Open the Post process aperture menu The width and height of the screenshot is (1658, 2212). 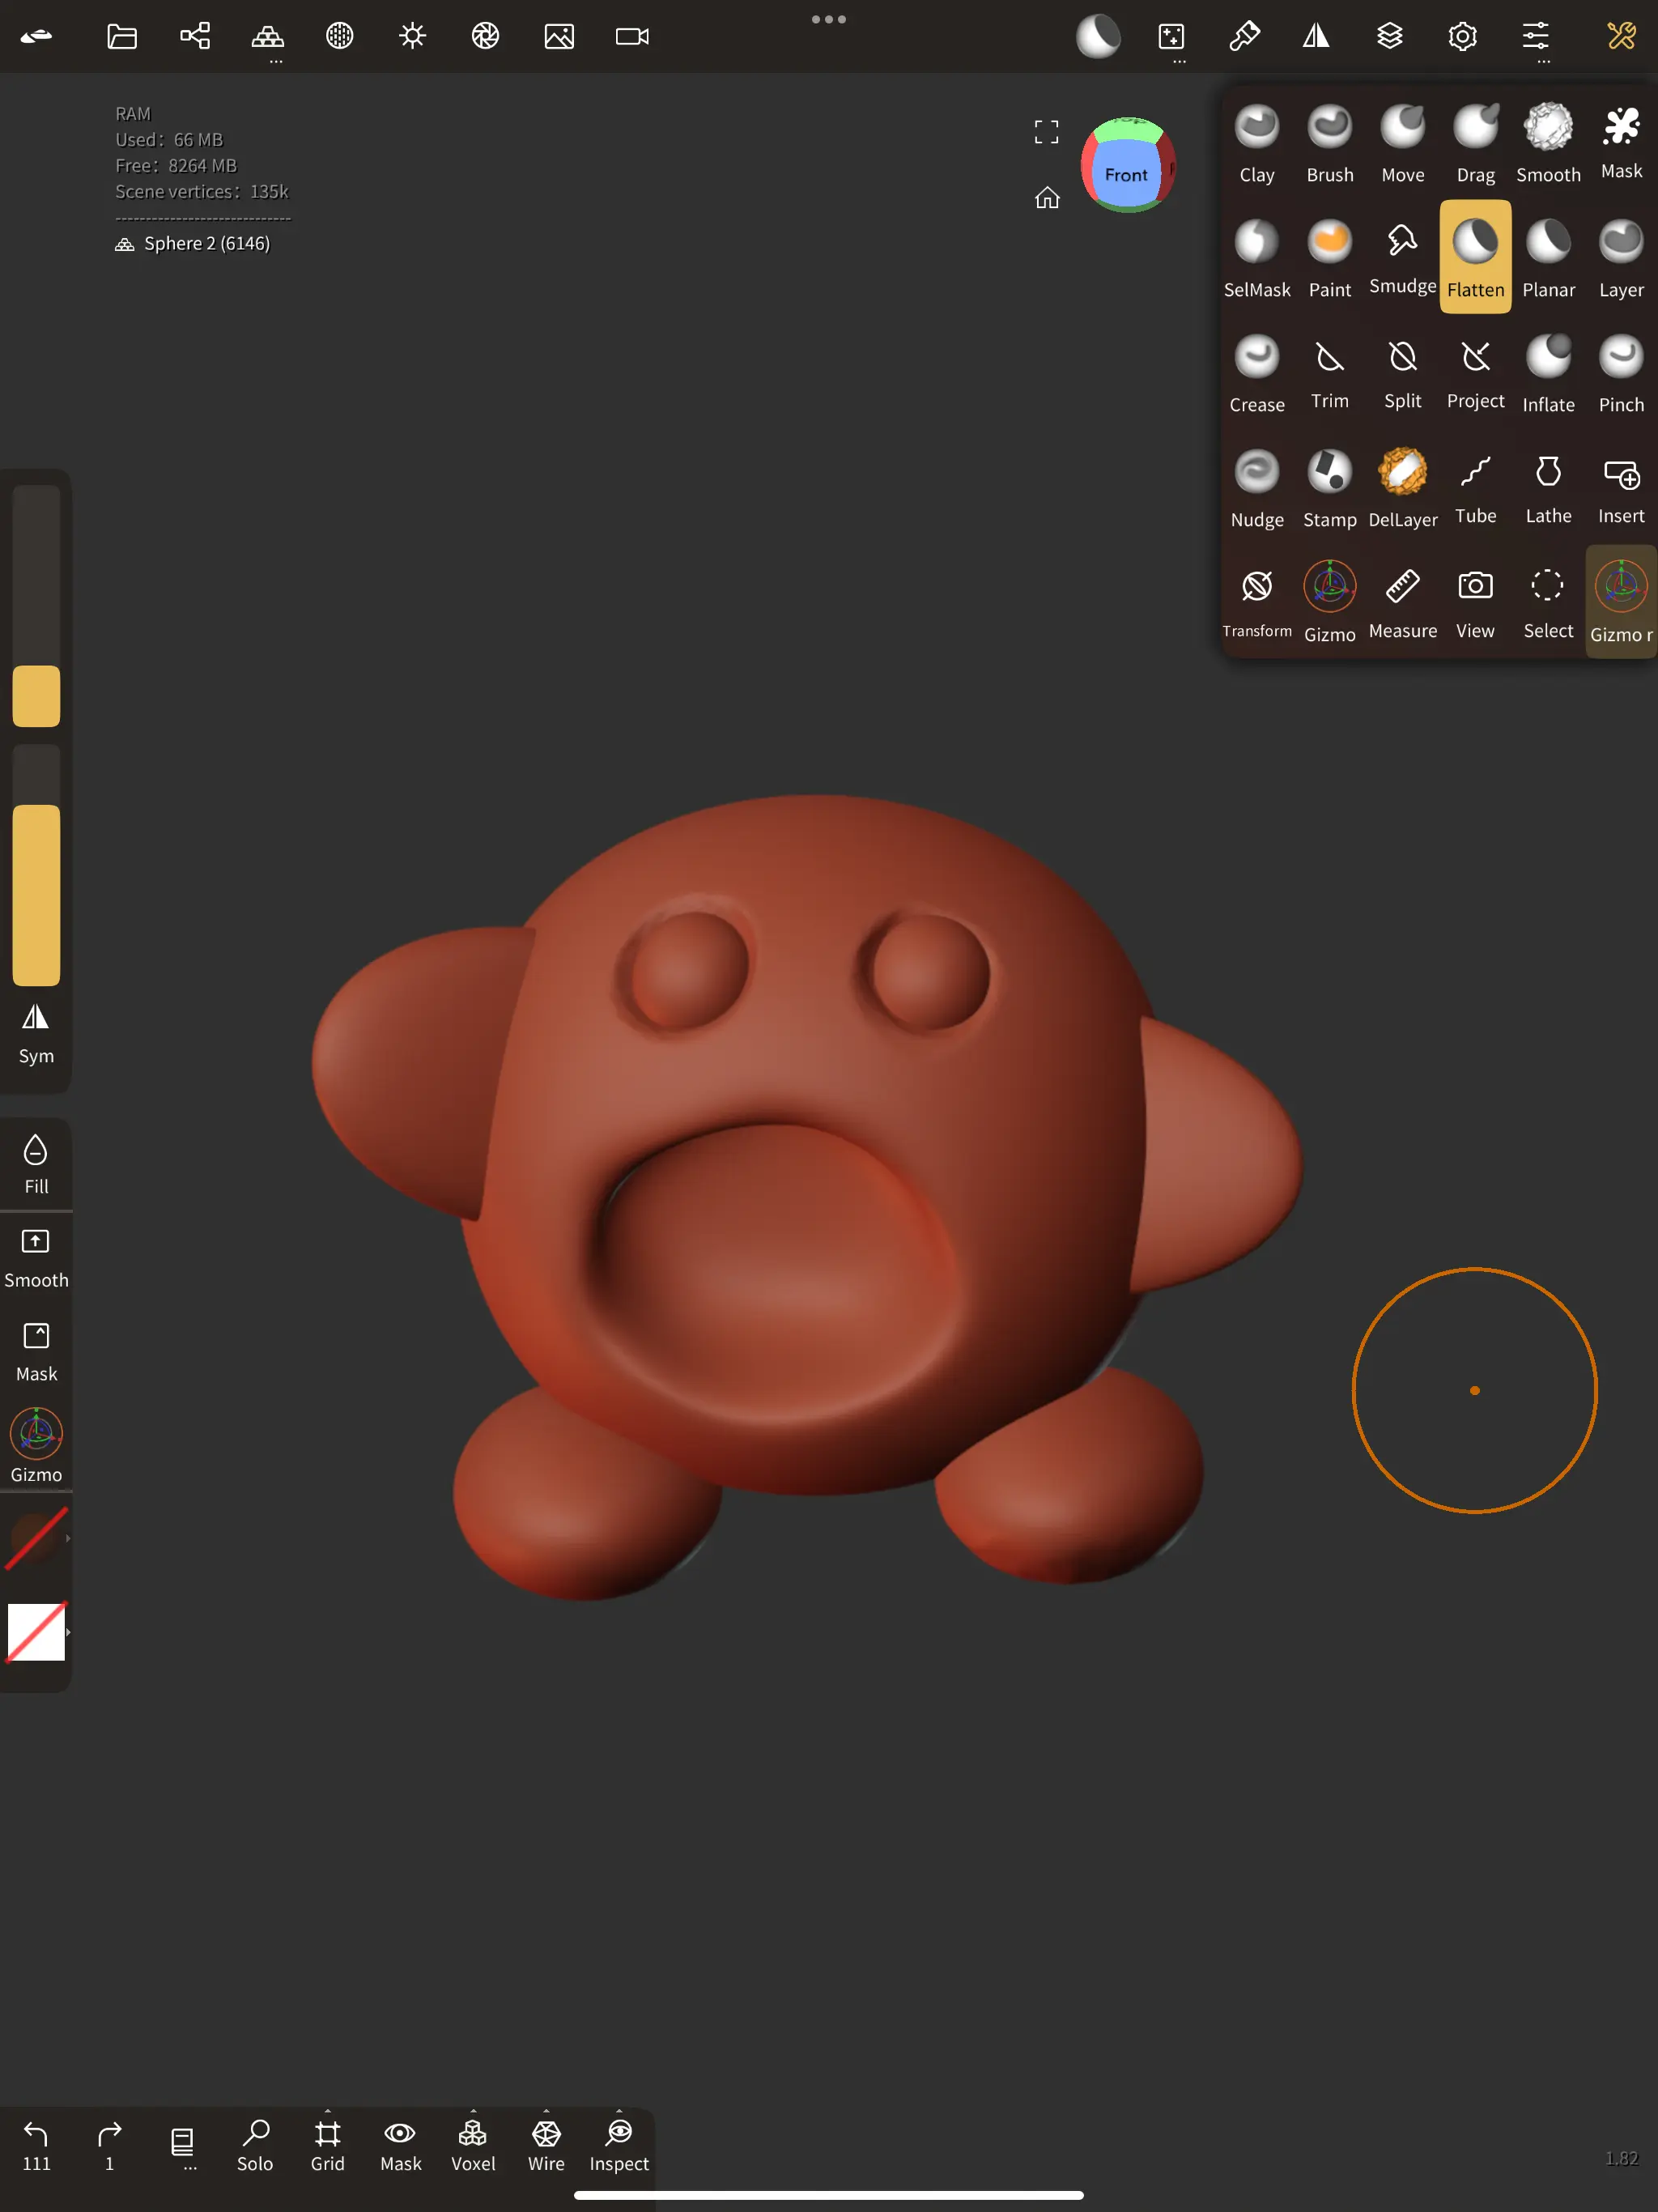coord(485,37)
